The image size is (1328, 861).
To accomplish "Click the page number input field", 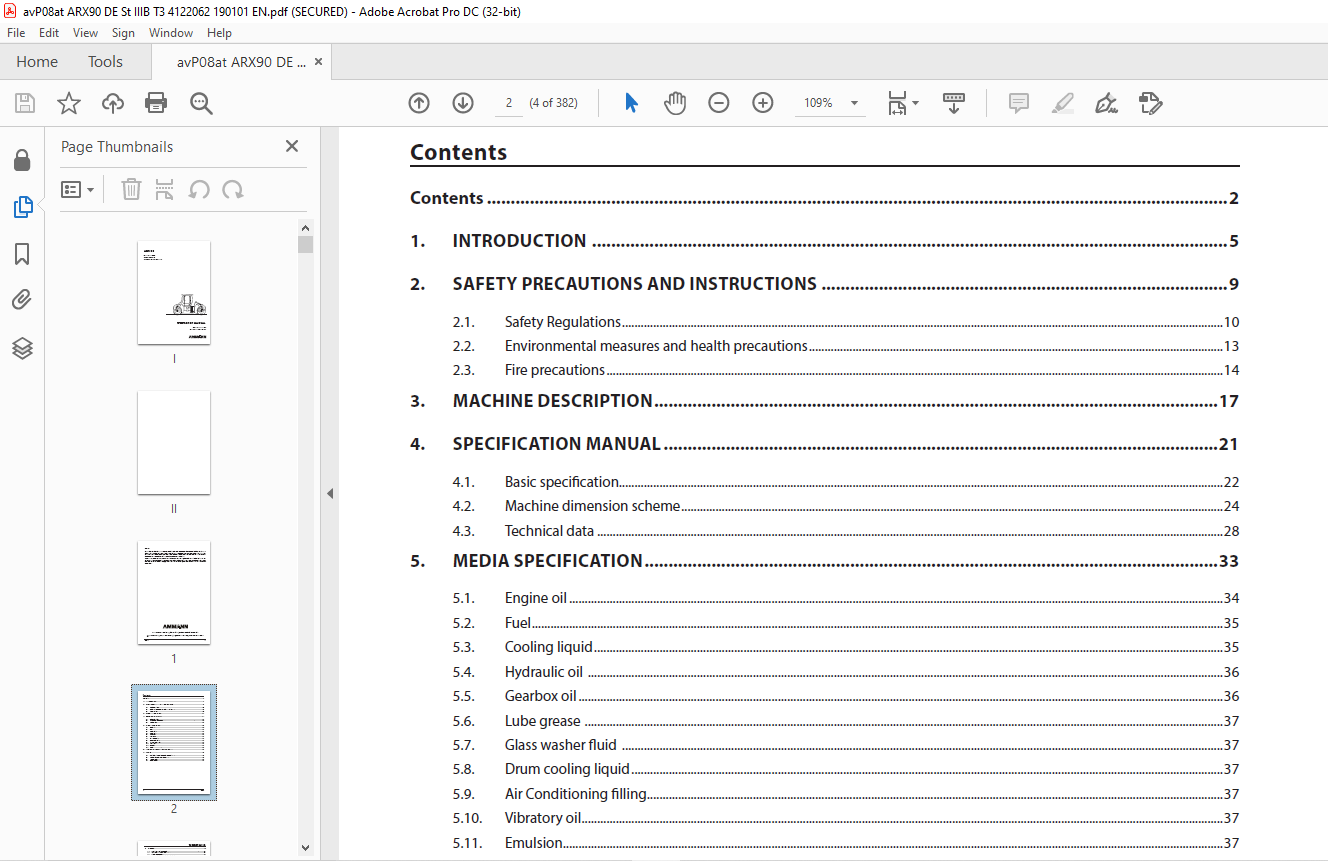I will [509, 103].
